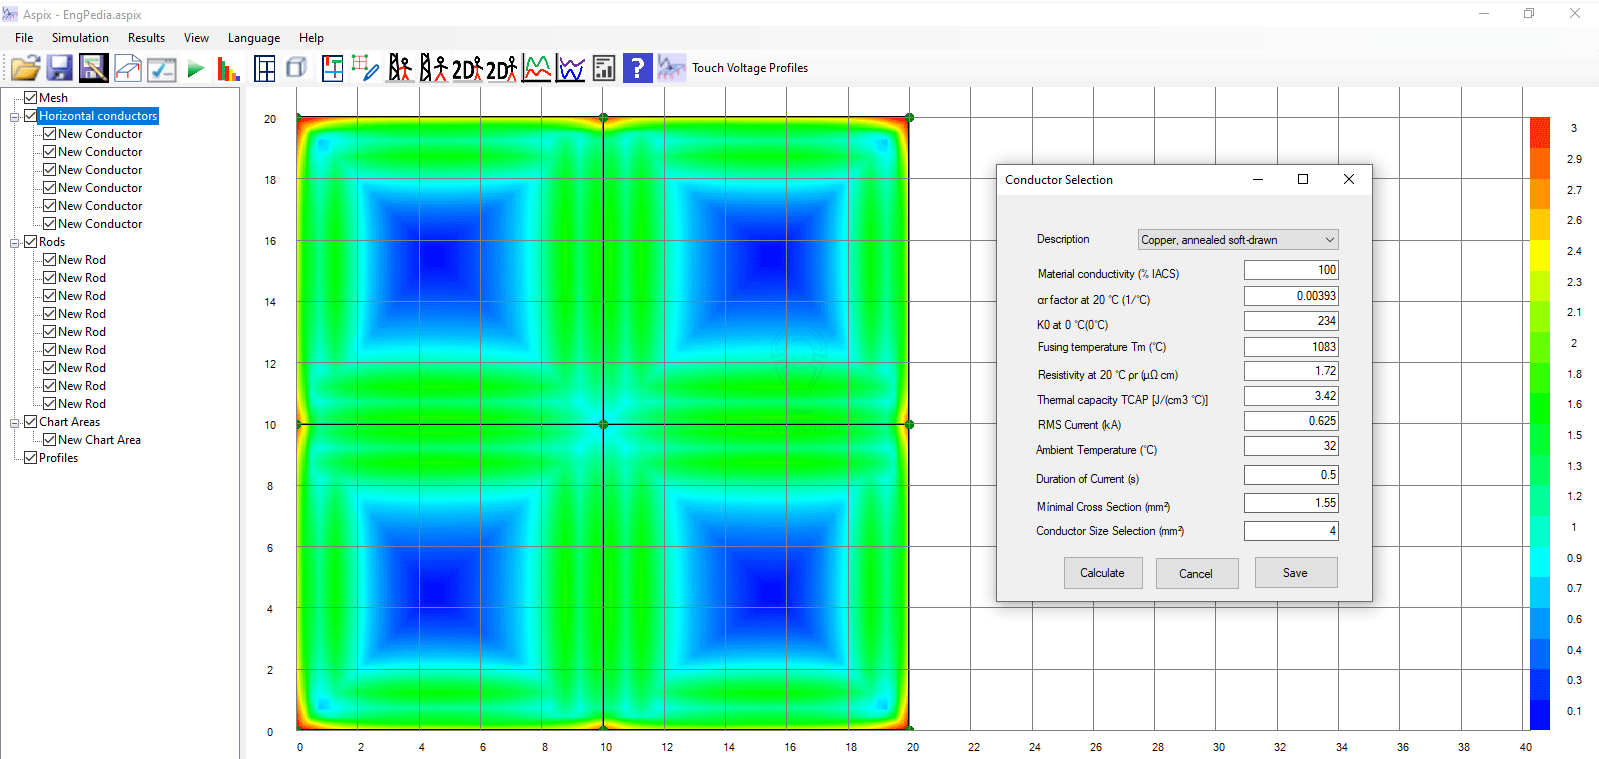Click the report calculator icon
The image size is (1599, 759).
pos(604,68)
